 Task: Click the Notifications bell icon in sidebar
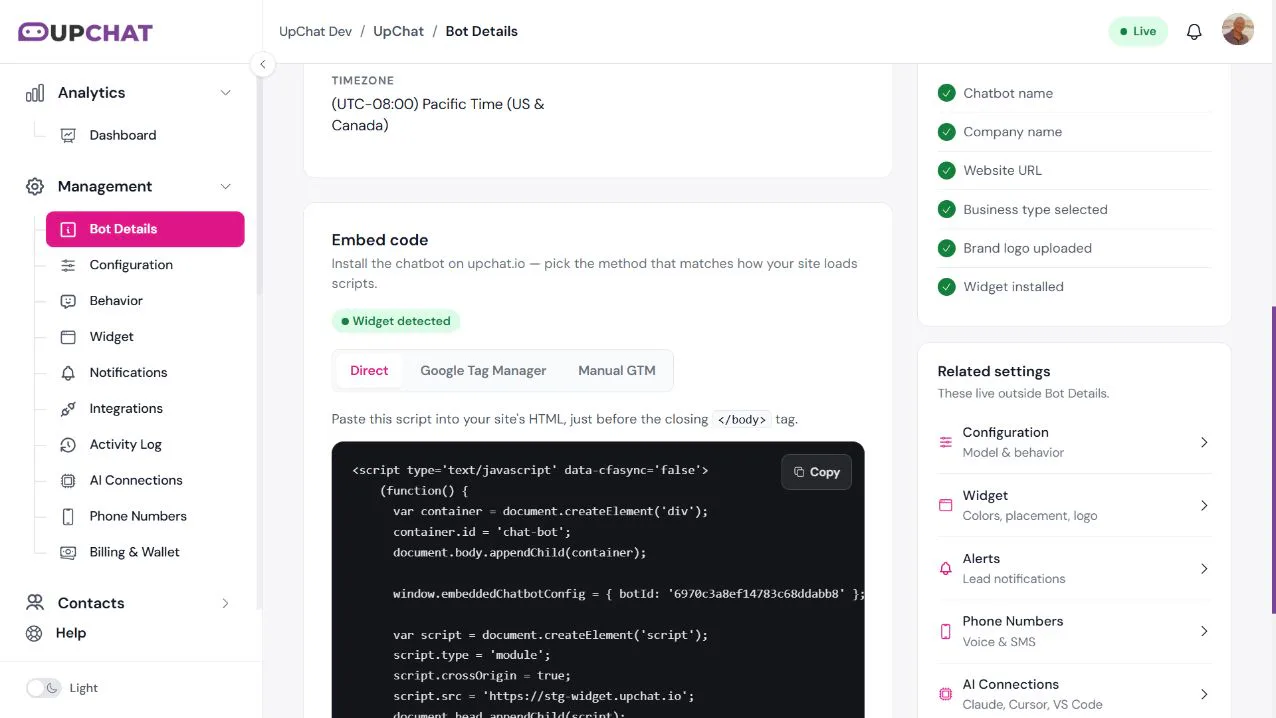pyautogui.click(x=68, y=373)
